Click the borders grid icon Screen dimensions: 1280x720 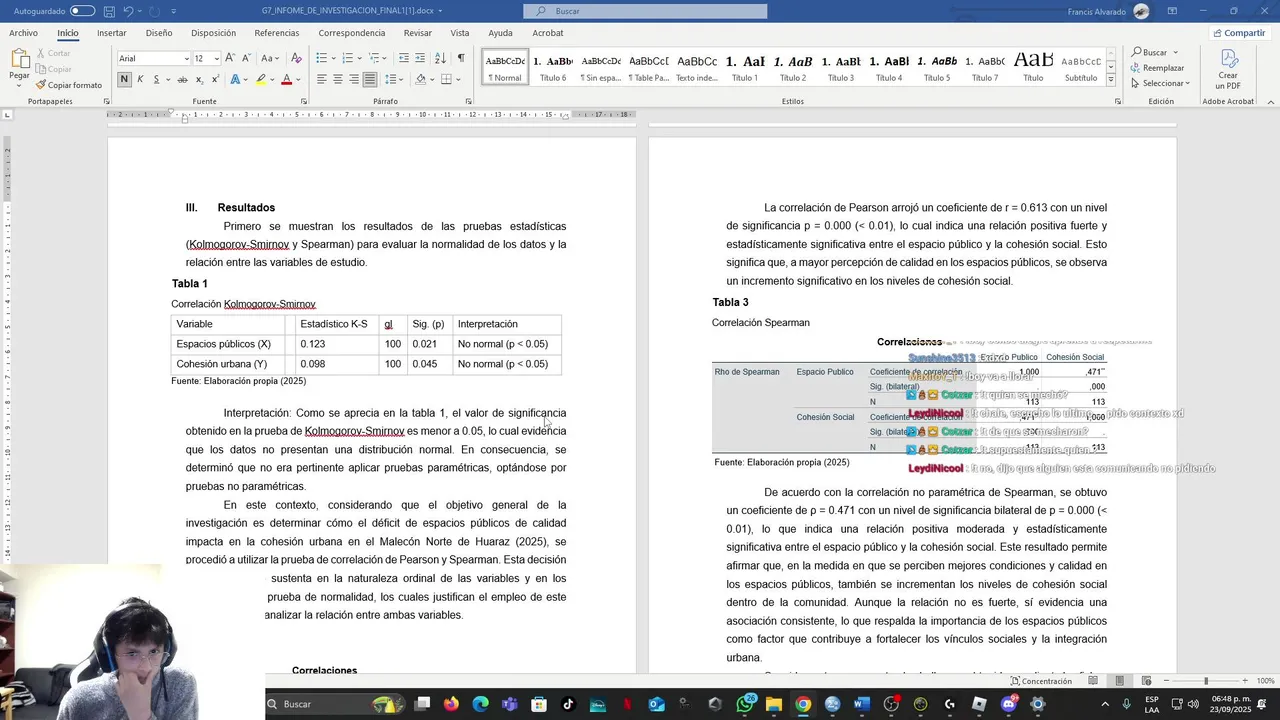(446, 79)
